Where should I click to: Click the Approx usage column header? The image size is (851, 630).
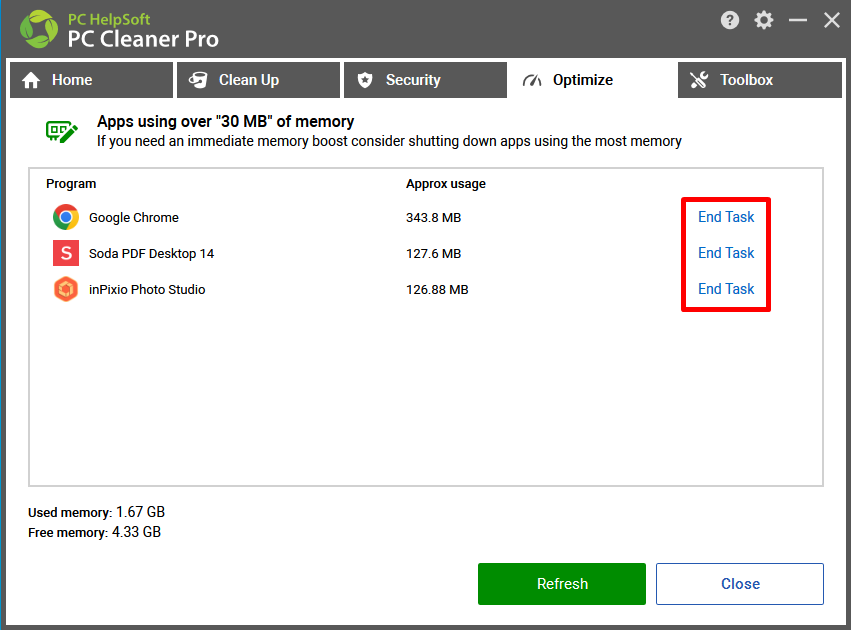pos(446,184)
